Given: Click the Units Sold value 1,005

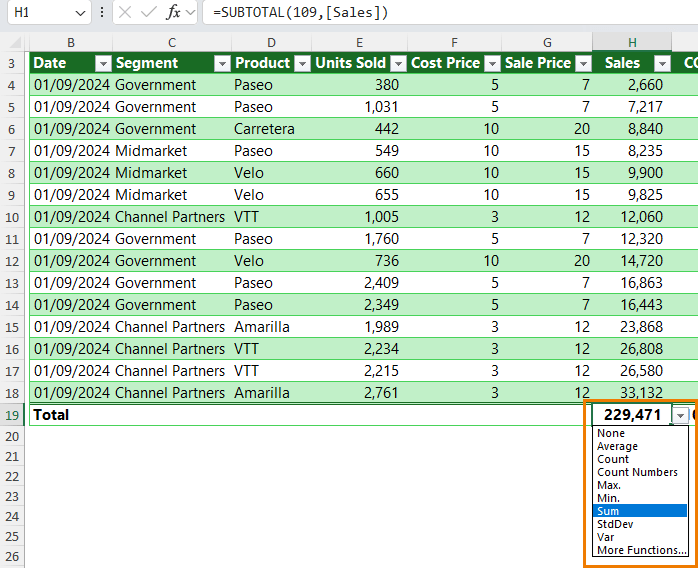Looking at the screenshot, I should point(359,217).
